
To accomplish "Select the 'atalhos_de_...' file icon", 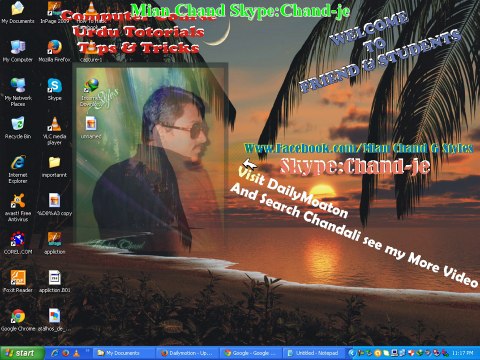I will point(54,320).
